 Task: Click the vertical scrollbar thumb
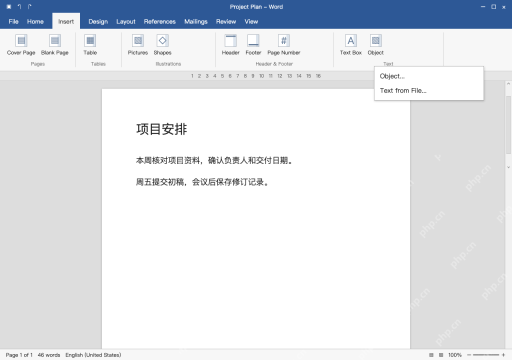(x=508, y=125)
